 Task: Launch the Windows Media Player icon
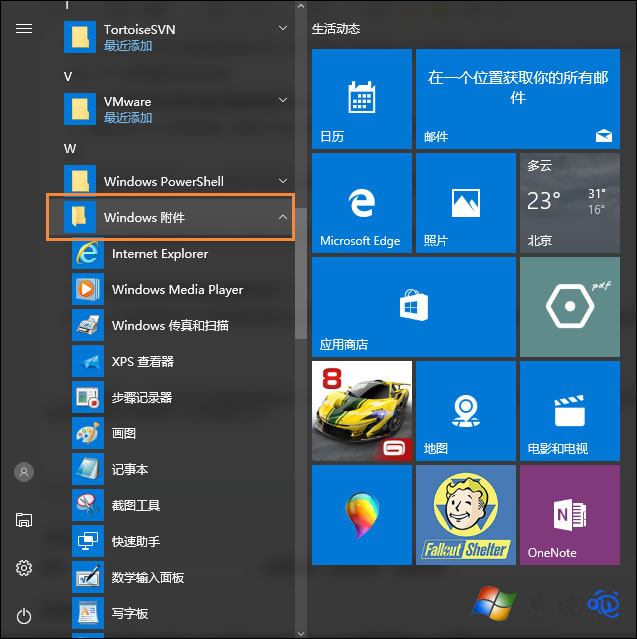click(x=88, y=289)
